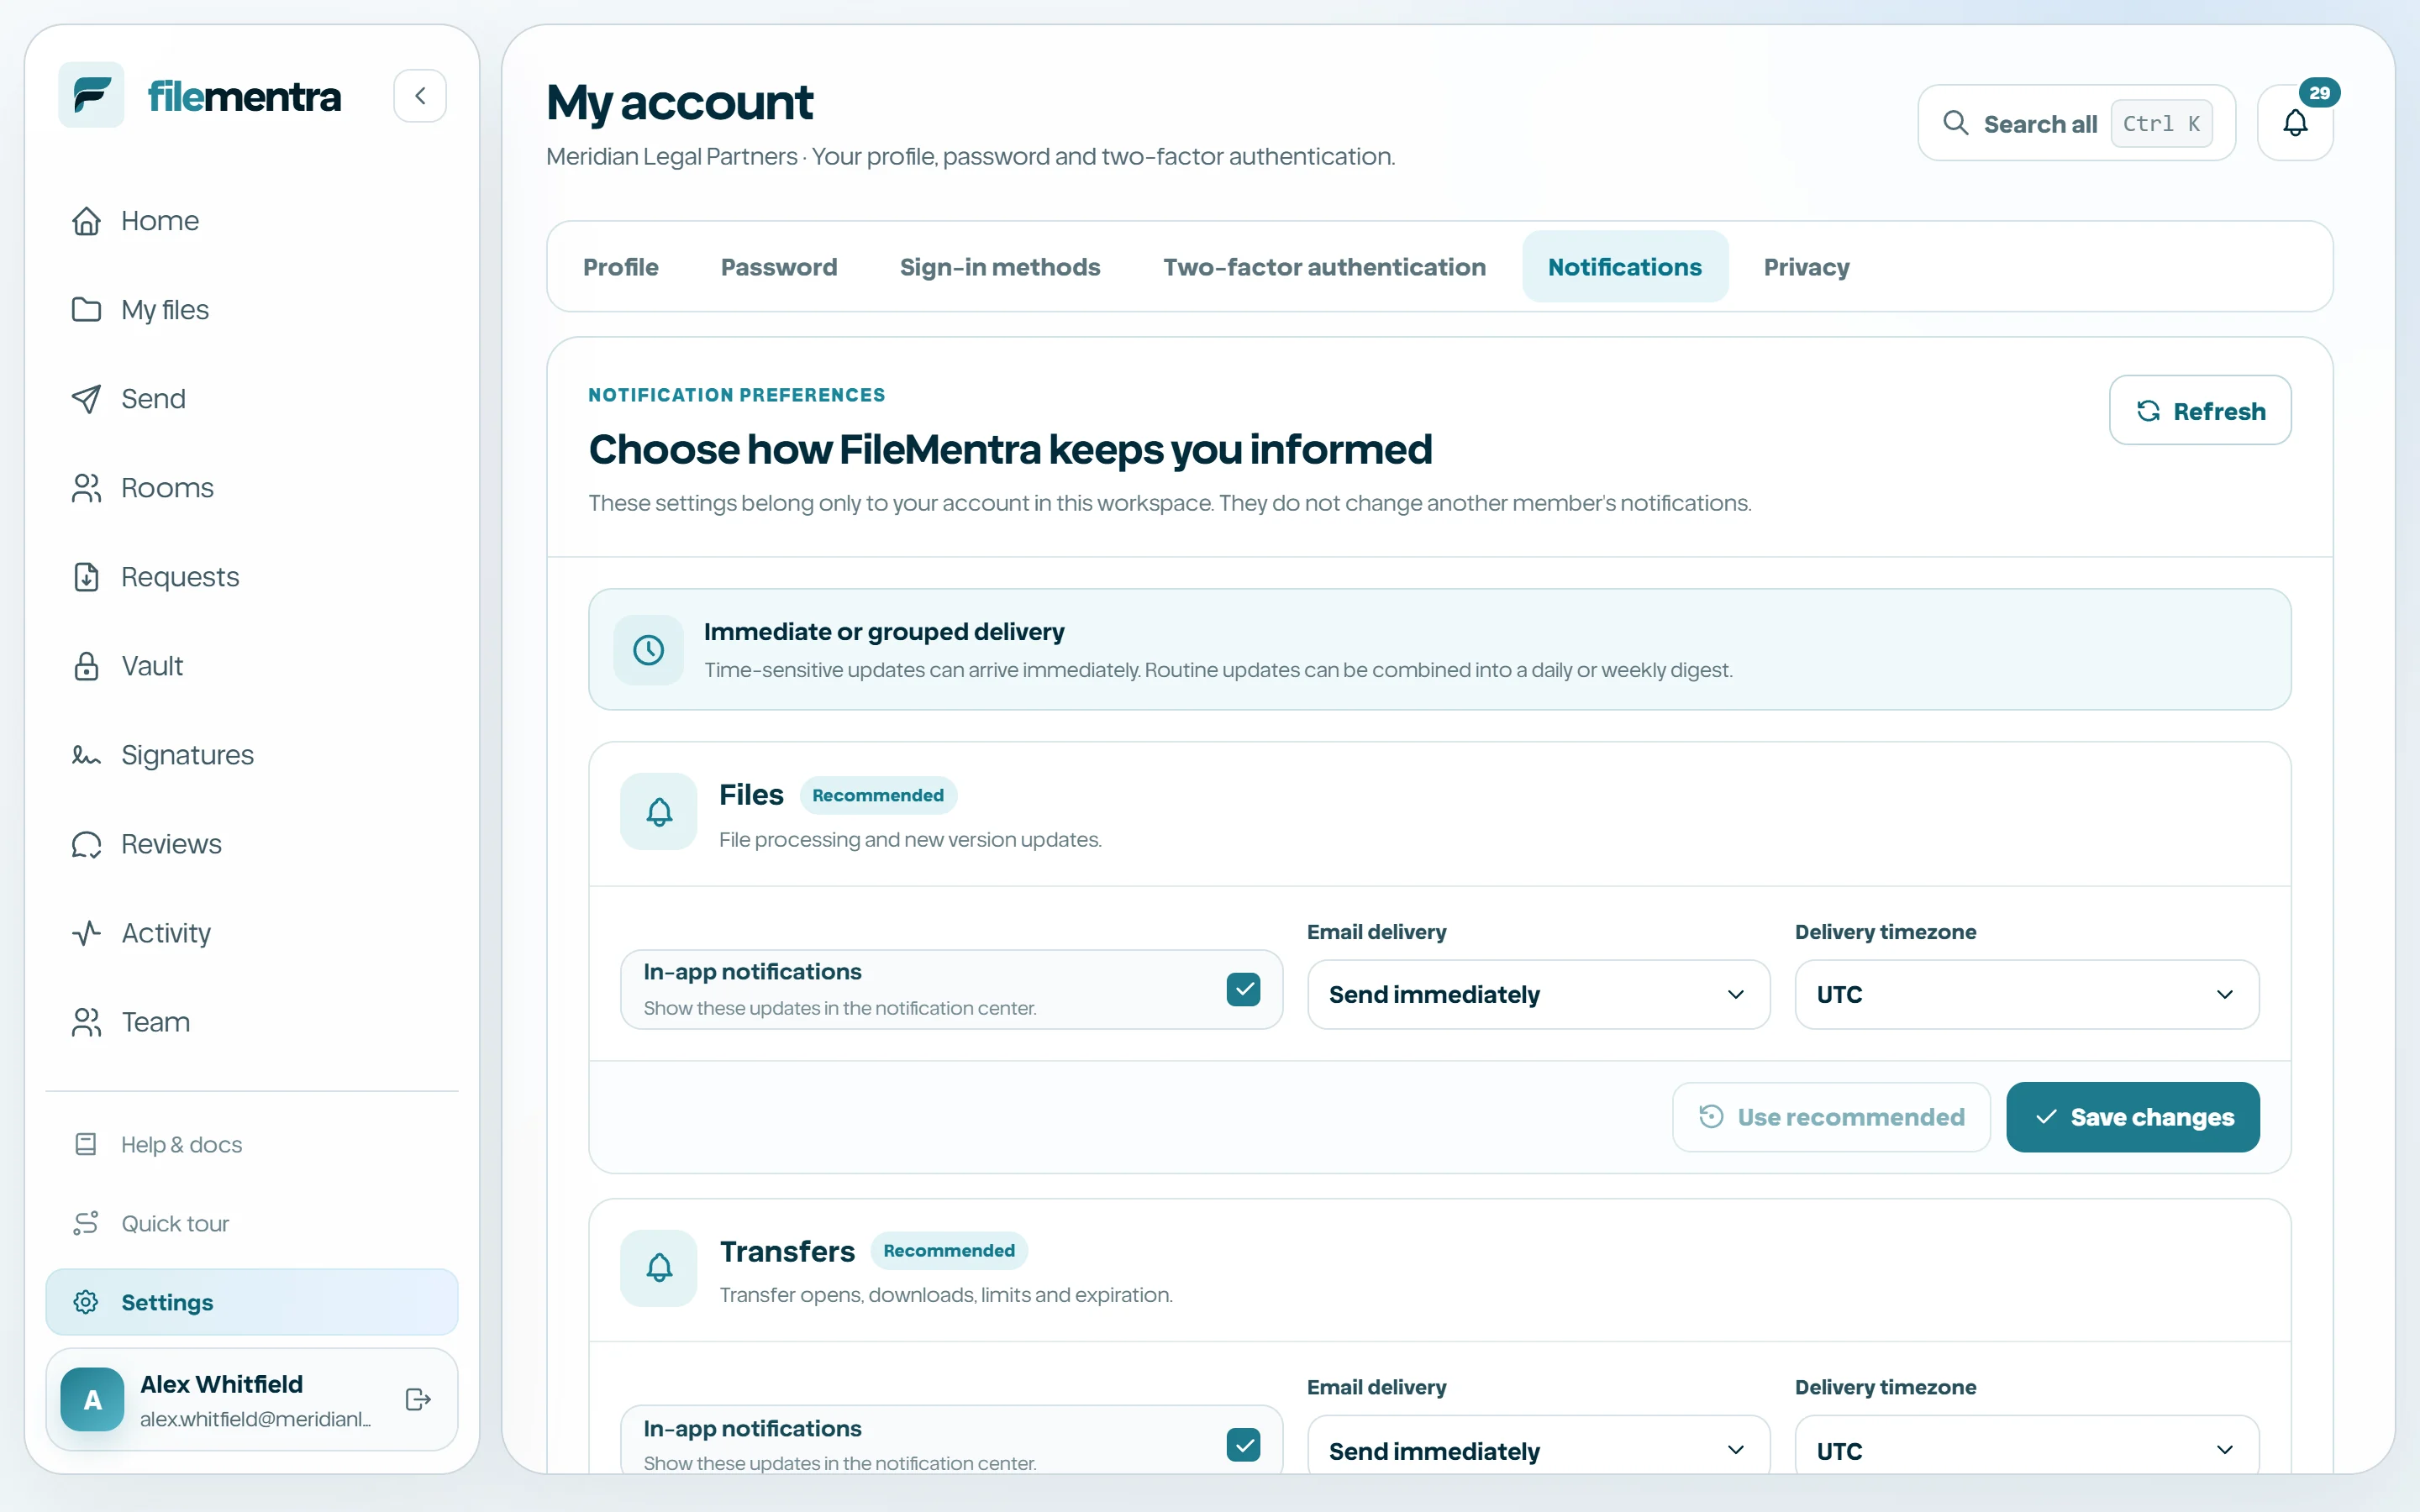The width and height of the screenshot is (2420, 1512).
Task: Click the Alex Whitfield account card
Action: click(x=252, y=1399)
